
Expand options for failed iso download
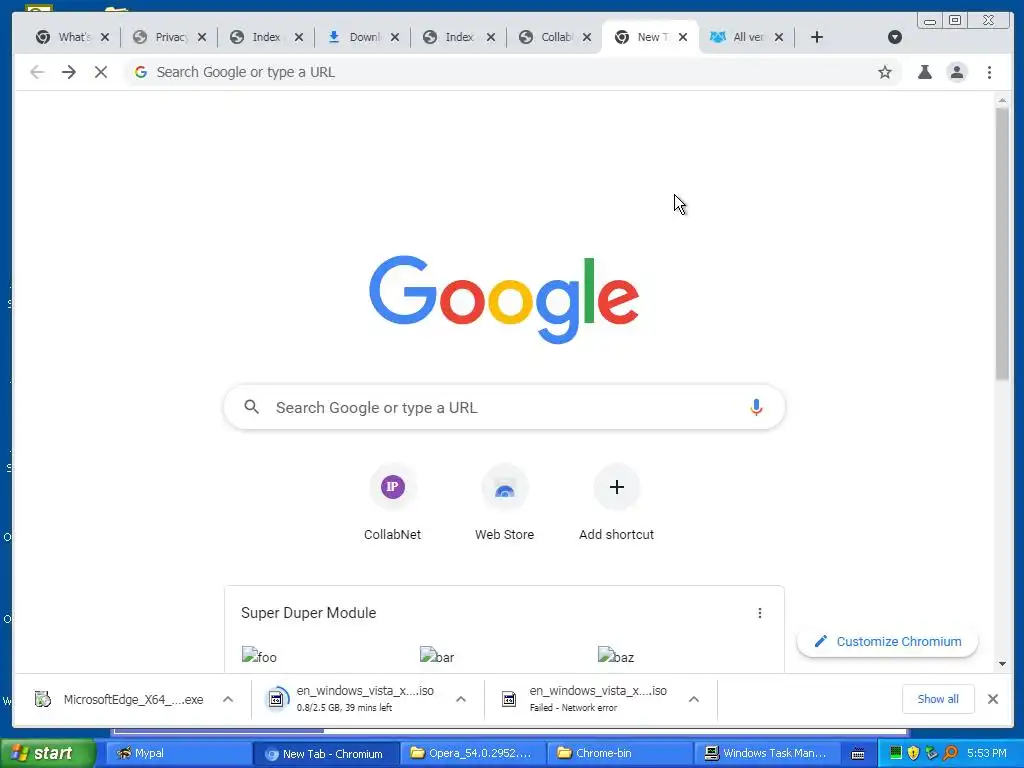click(x=694, y=699)
